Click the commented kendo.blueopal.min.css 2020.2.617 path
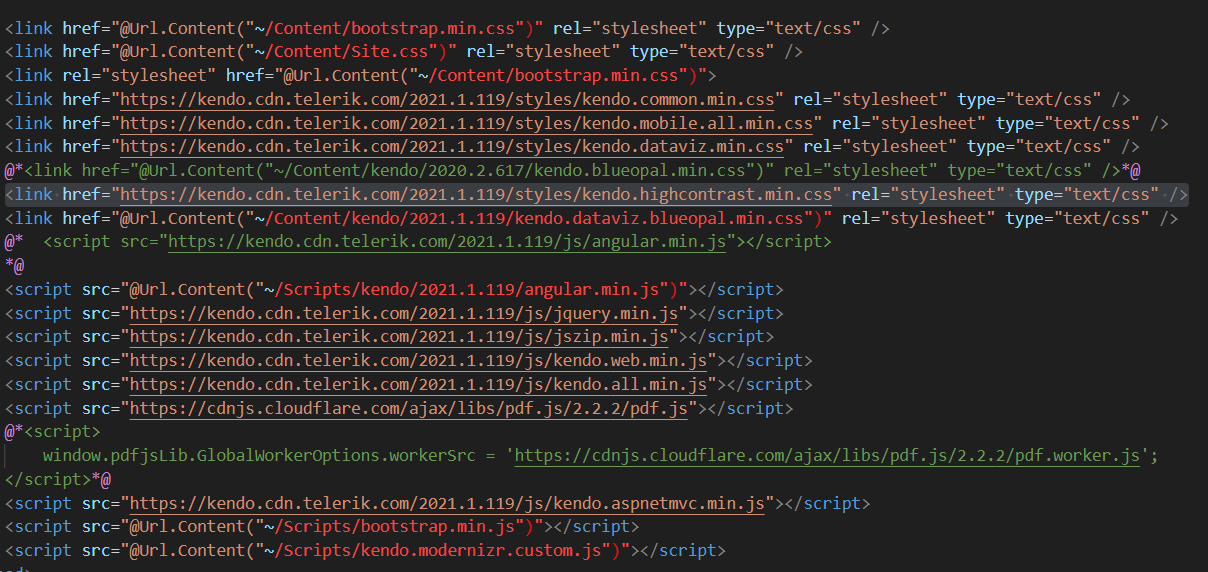Viewport: 1208px width, 572px height. 511,170
